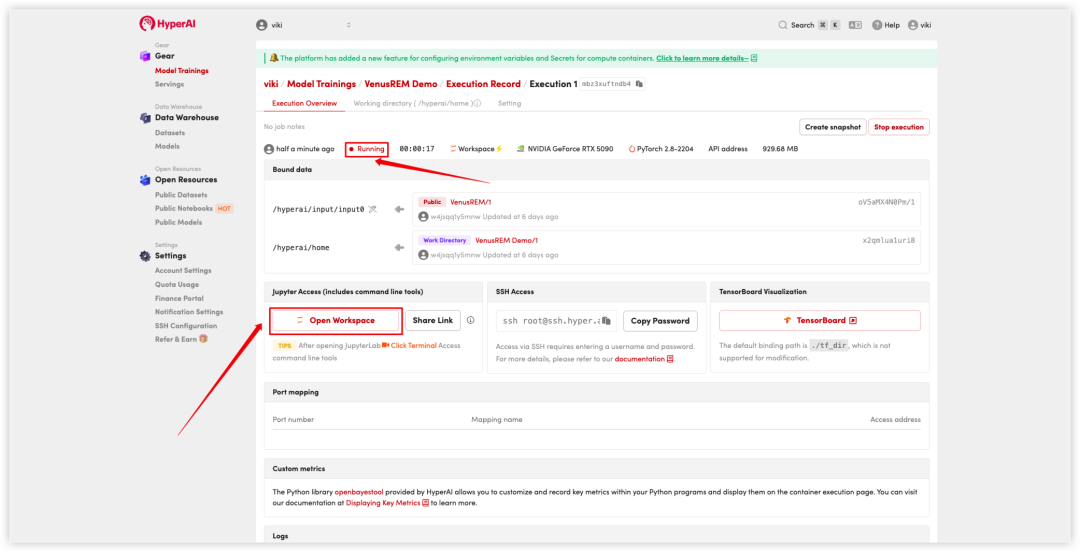Open the Working directory tab

[417, 103]
